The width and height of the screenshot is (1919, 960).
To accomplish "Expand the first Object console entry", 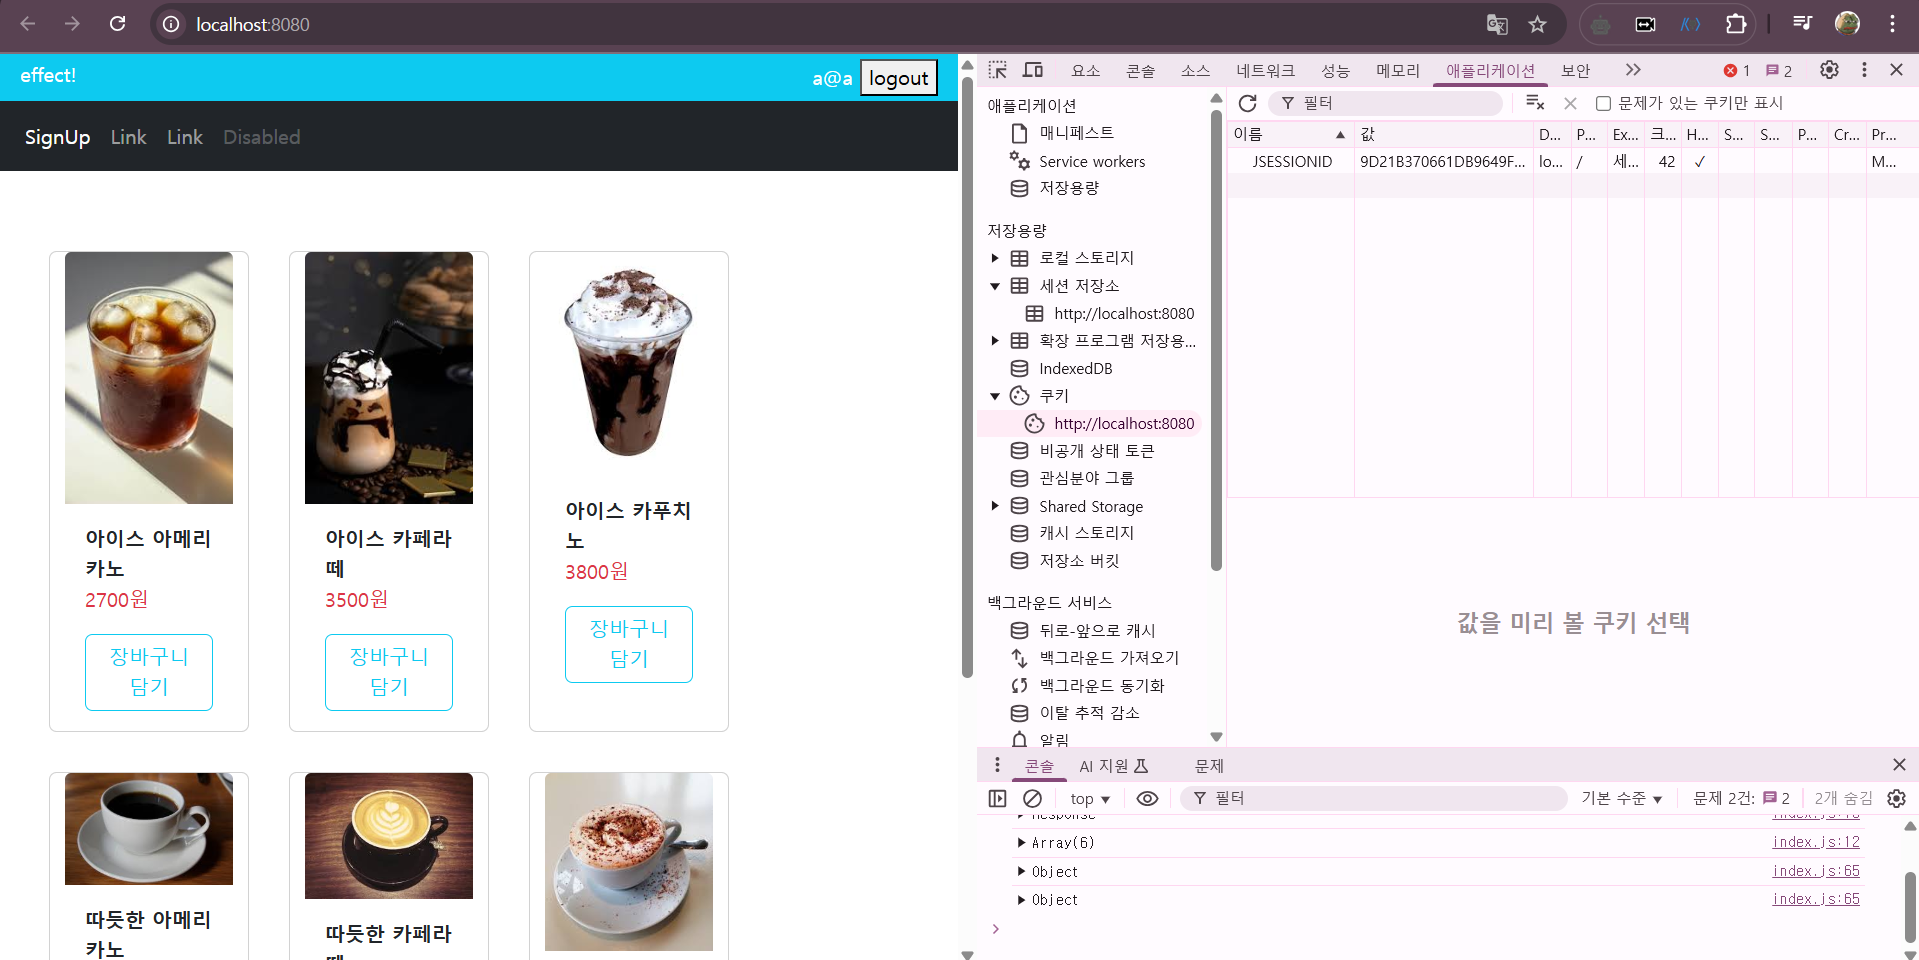I will tap(1021, 872).
